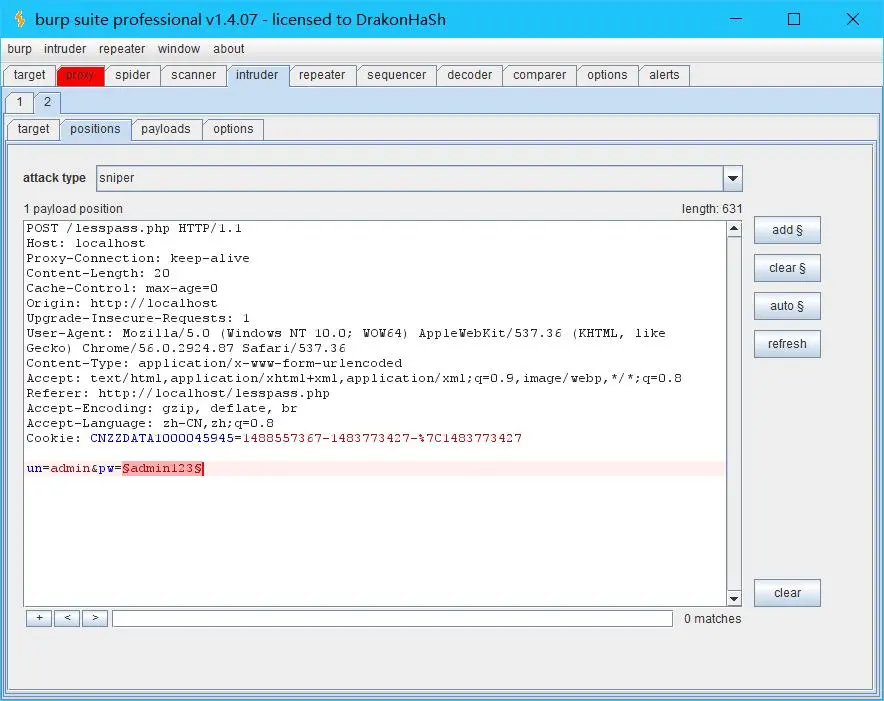
Task: Click the add § button
Action: click(787, 230)
